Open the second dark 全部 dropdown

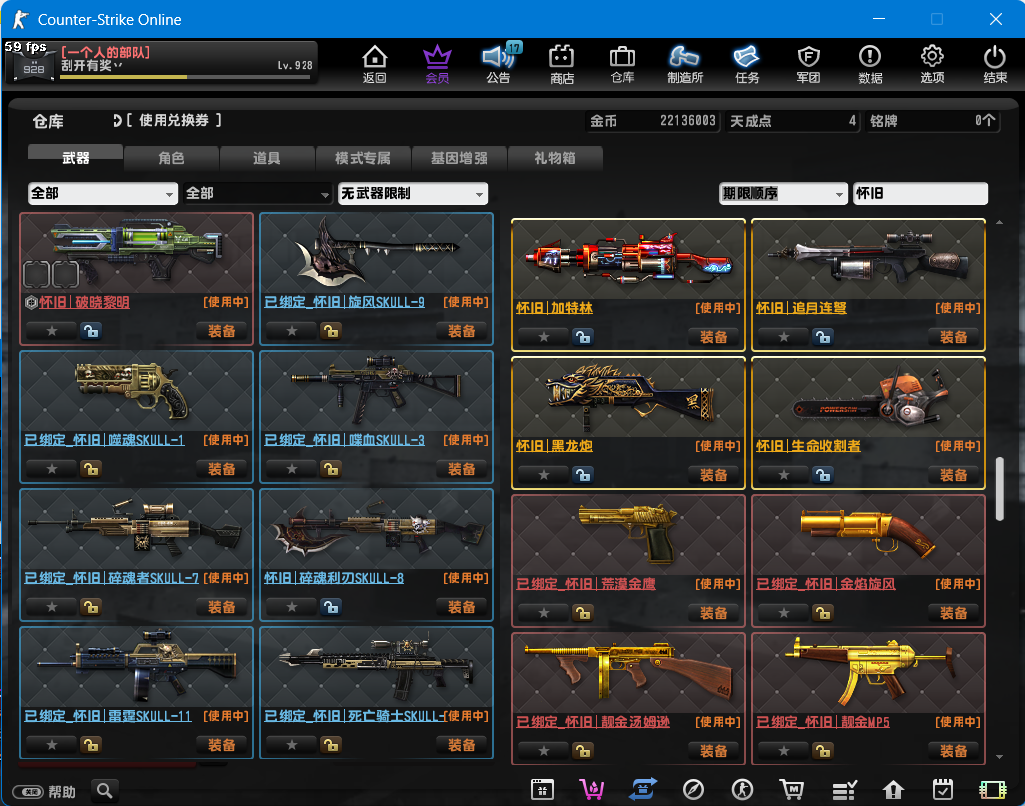[x=258, y=193]
